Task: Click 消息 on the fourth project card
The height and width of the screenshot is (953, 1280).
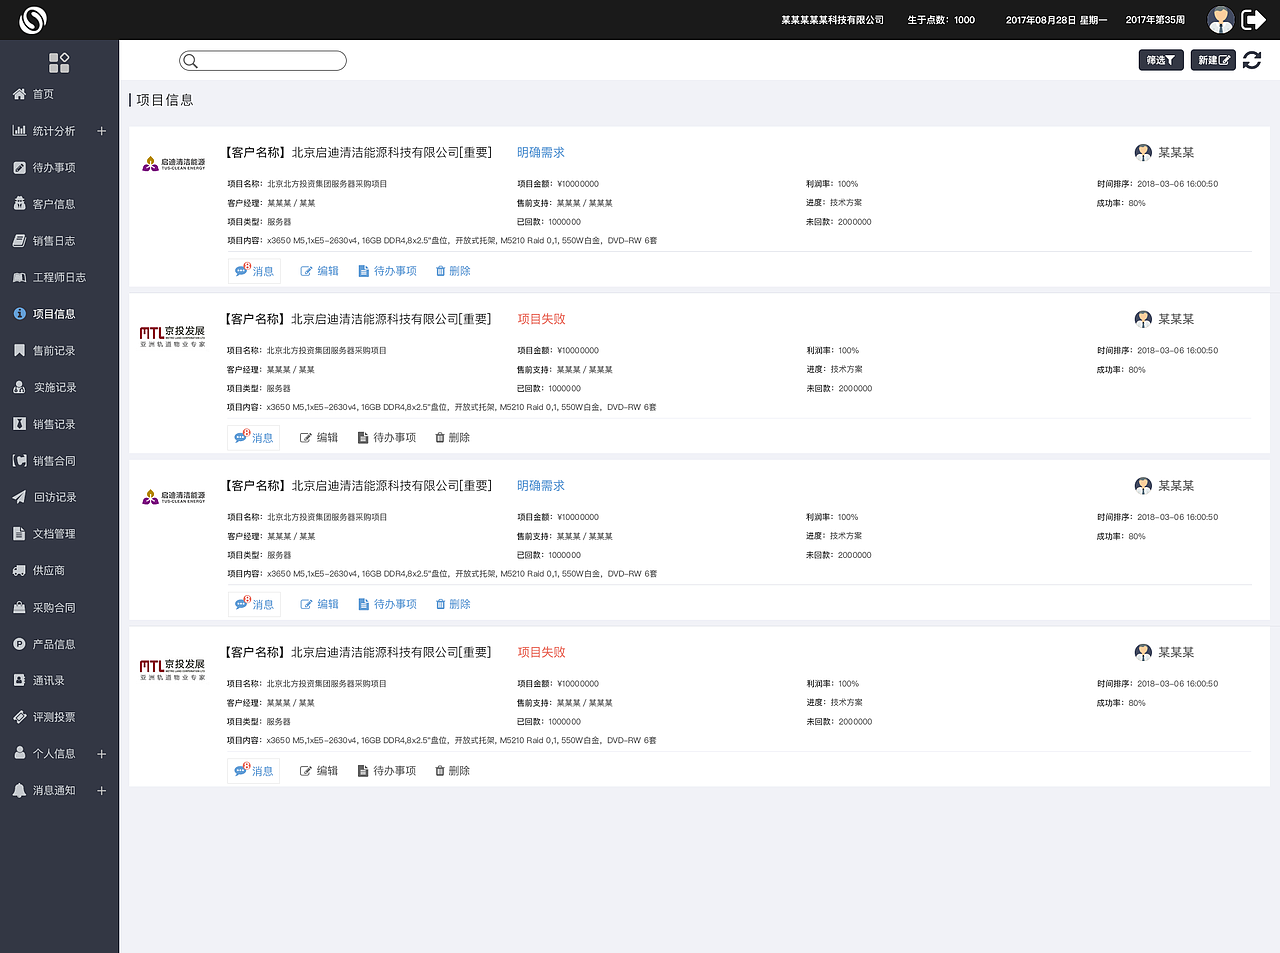Action: click(254, 771)
